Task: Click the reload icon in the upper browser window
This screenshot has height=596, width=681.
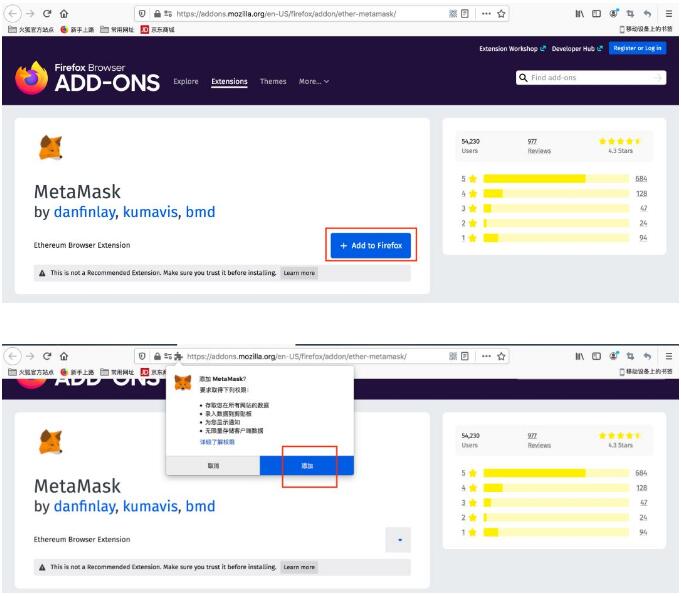Action: tap(47, 13)
